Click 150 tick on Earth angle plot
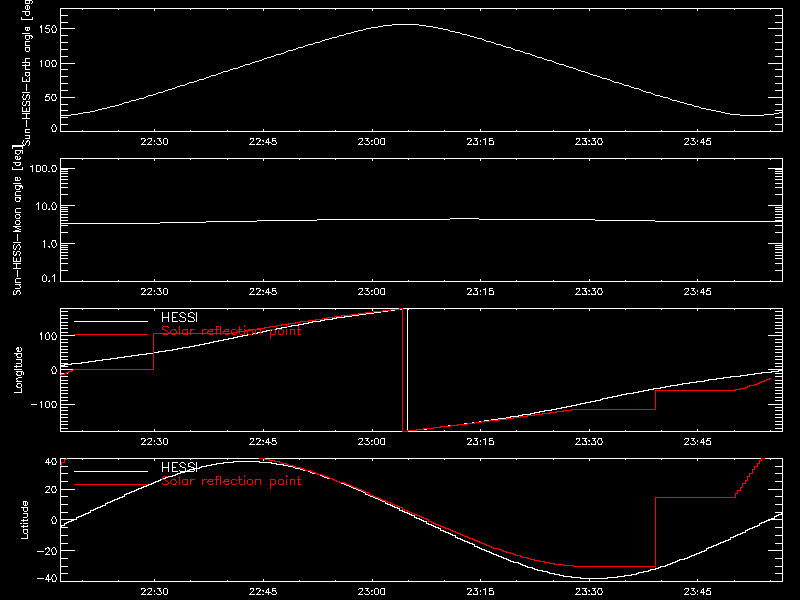This screenshot has width=800, height=600. click(50, 29)
